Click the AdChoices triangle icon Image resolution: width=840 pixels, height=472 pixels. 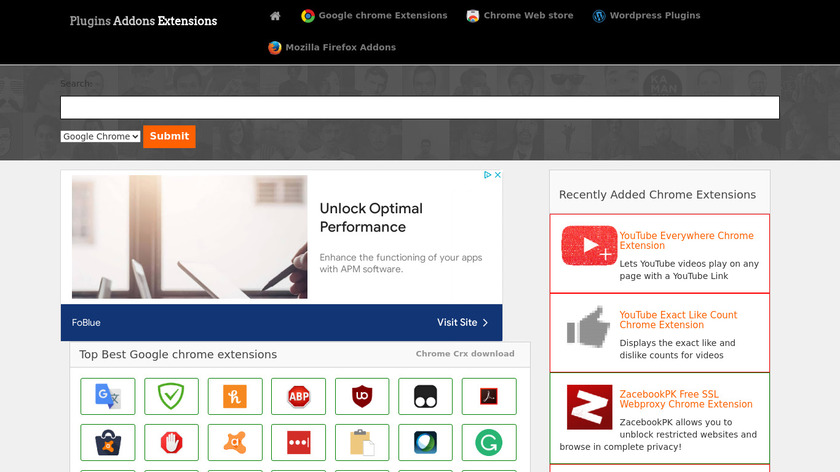[x=488, y=175]
